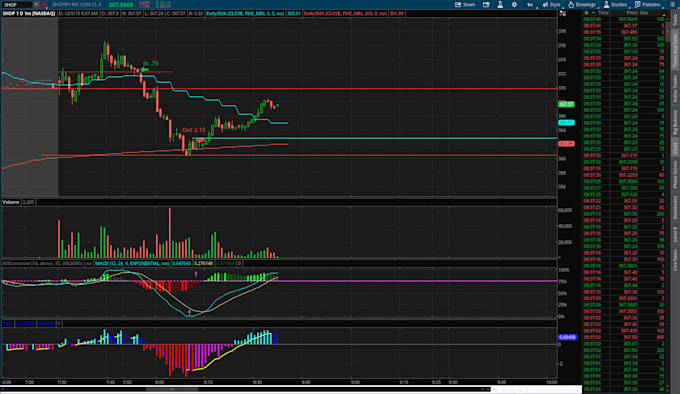Open the flask Edit Studies icon

tap(500, 4)
